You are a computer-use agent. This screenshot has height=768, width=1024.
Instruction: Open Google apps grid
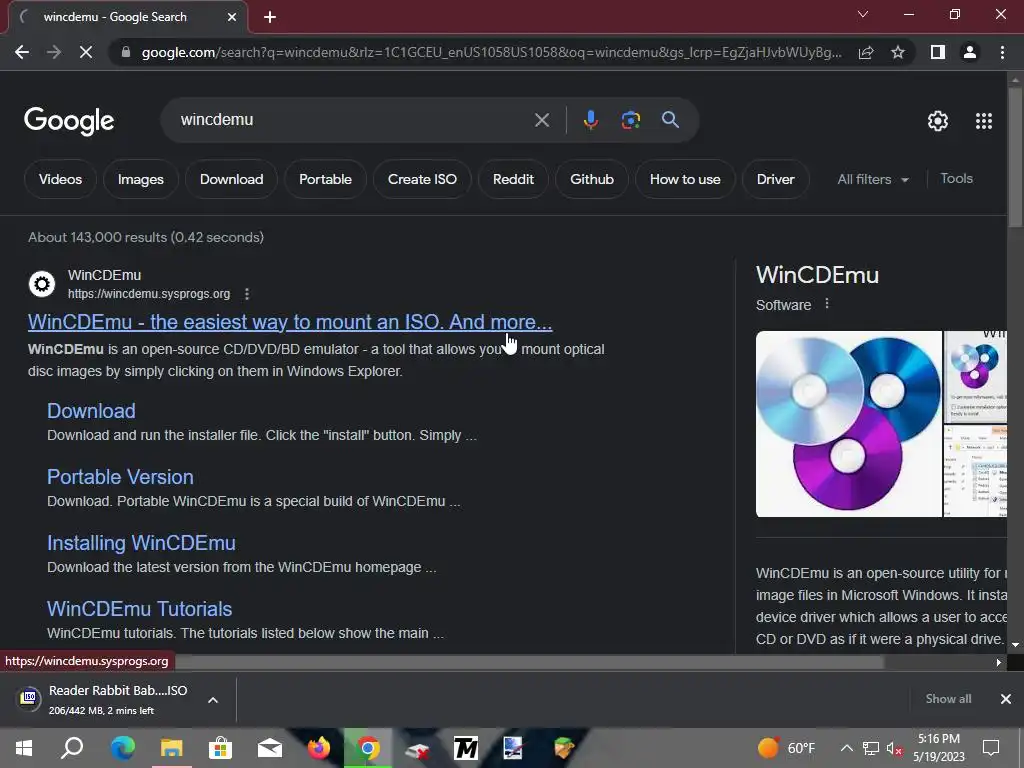click(984, 121)
